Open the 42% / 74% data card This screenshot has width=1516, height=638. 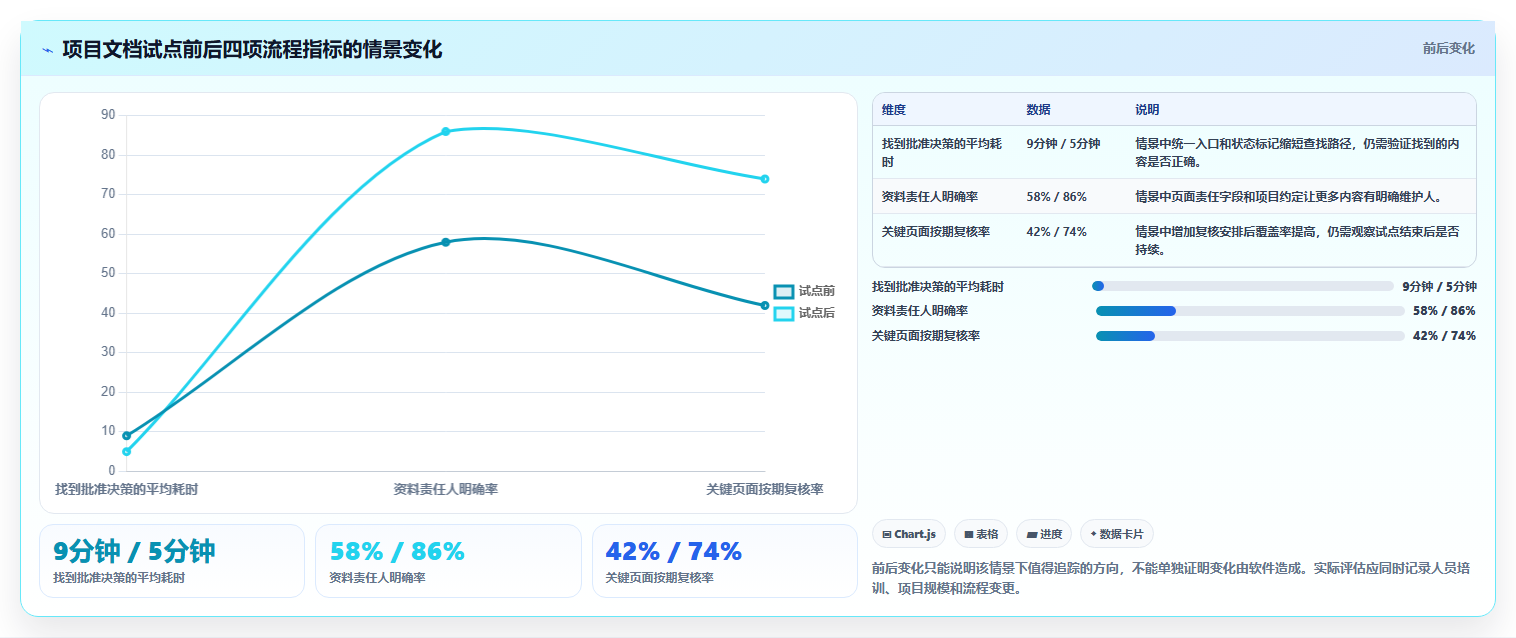[724, 561]
